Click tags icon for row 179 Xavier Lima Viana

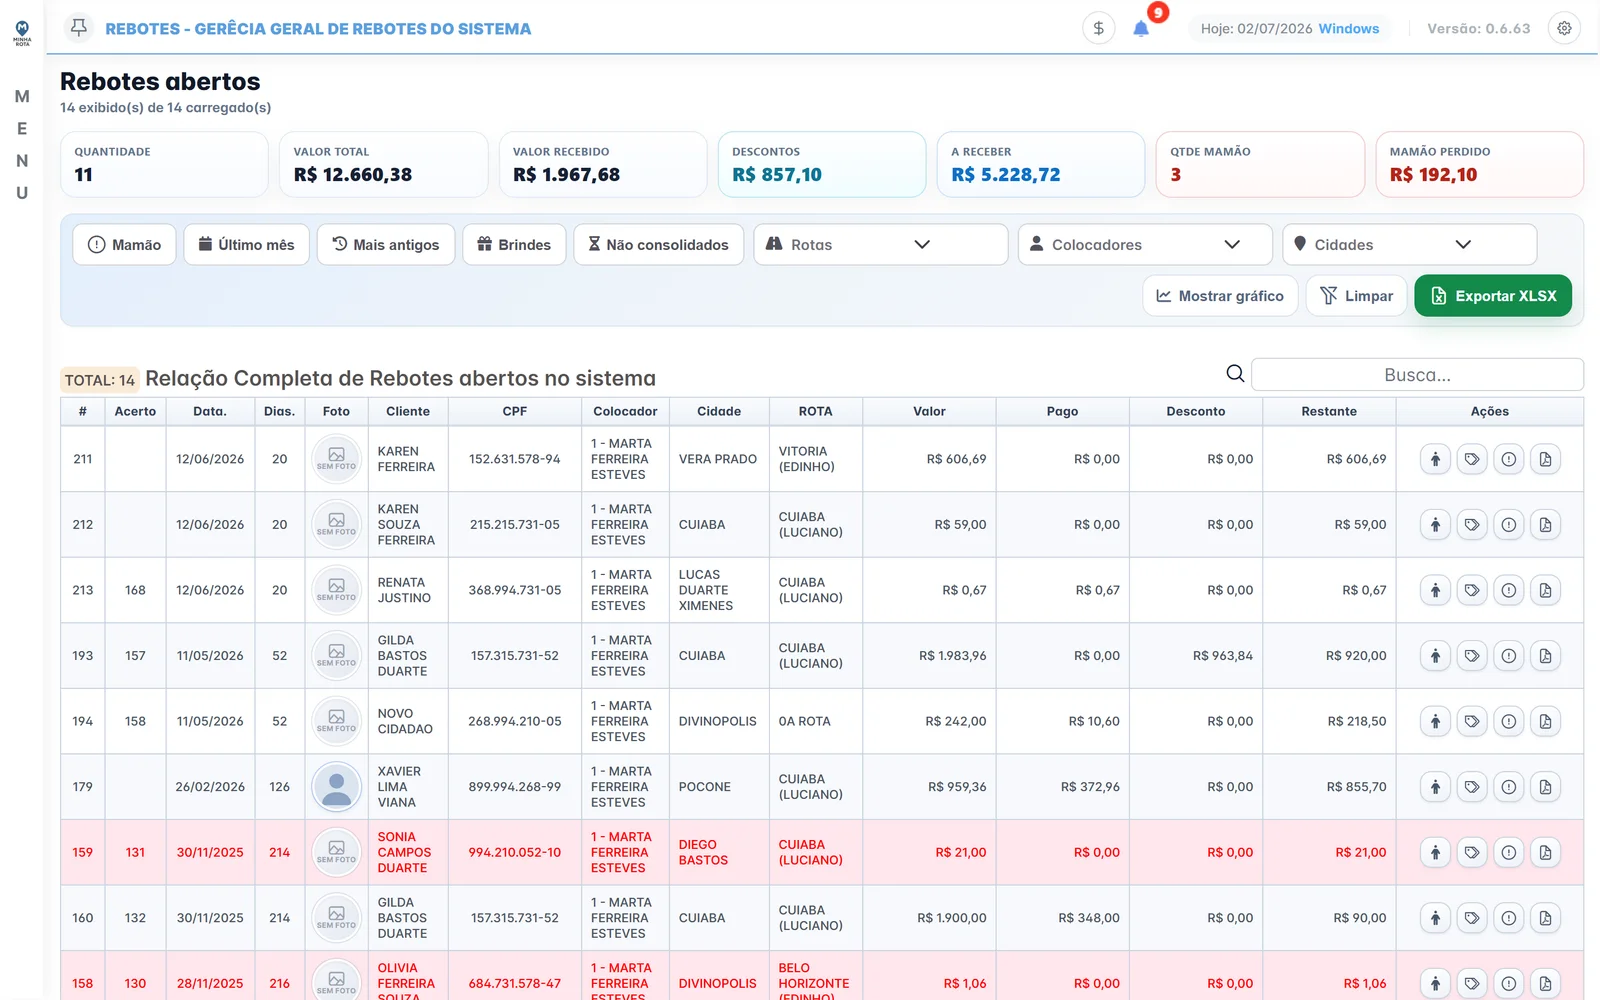[1472, 787]
